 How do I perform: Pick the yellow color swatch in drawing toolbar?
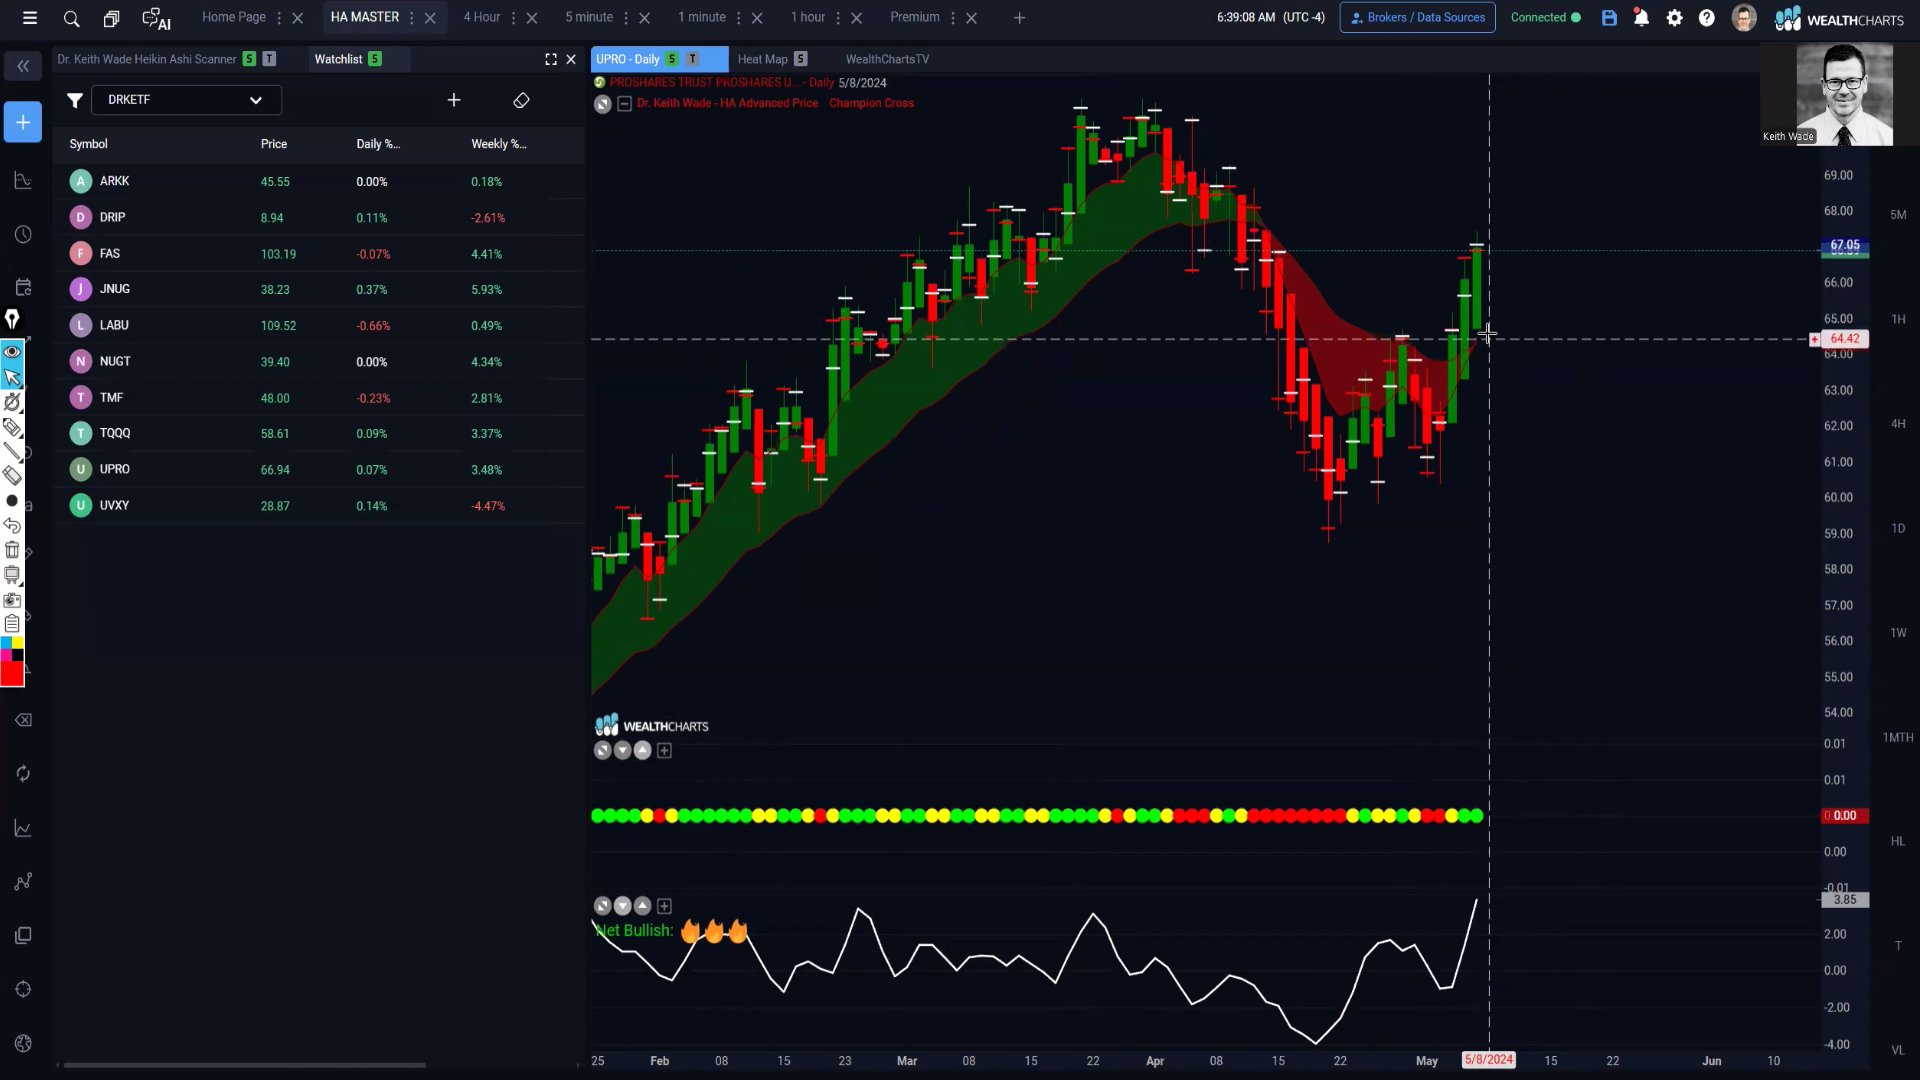(x=18, y=644)
